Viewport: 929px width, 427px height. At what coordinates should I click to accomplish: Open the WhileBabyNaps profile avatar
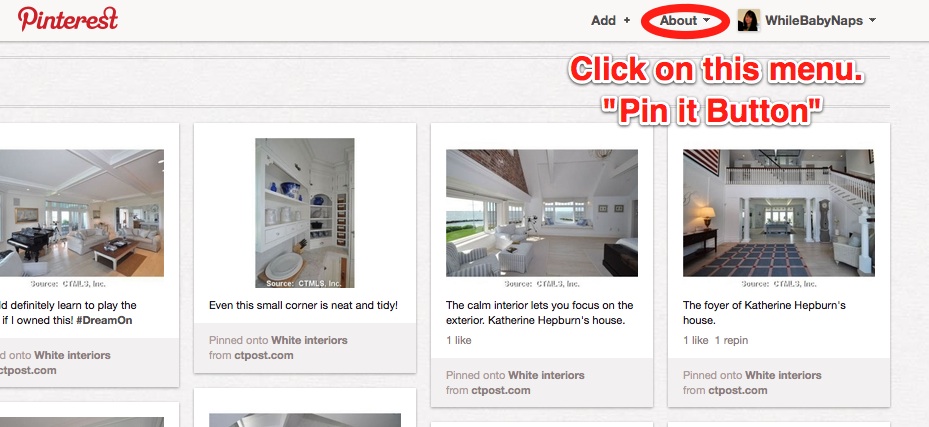[x=748, y=20]
